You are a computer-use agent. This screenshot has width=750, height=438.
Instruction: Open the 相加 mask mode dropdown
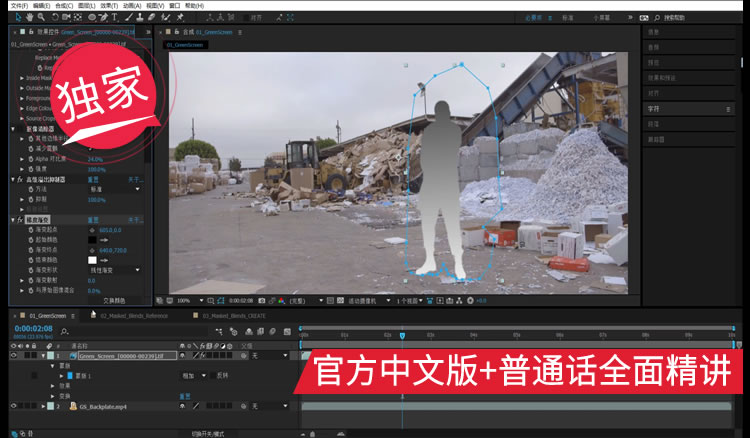(193, 376)
